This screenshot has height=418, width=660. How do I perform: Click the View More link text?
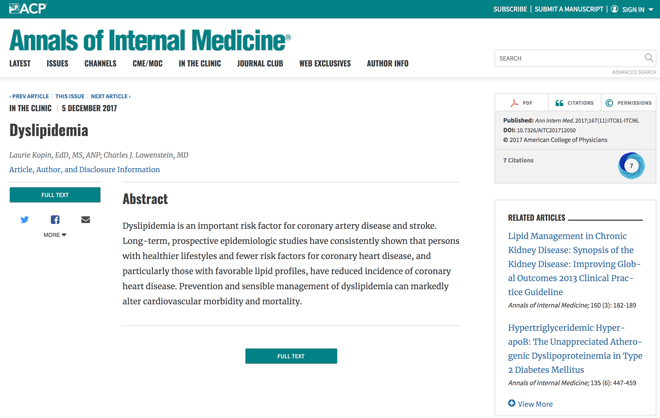tap(535, 404)
